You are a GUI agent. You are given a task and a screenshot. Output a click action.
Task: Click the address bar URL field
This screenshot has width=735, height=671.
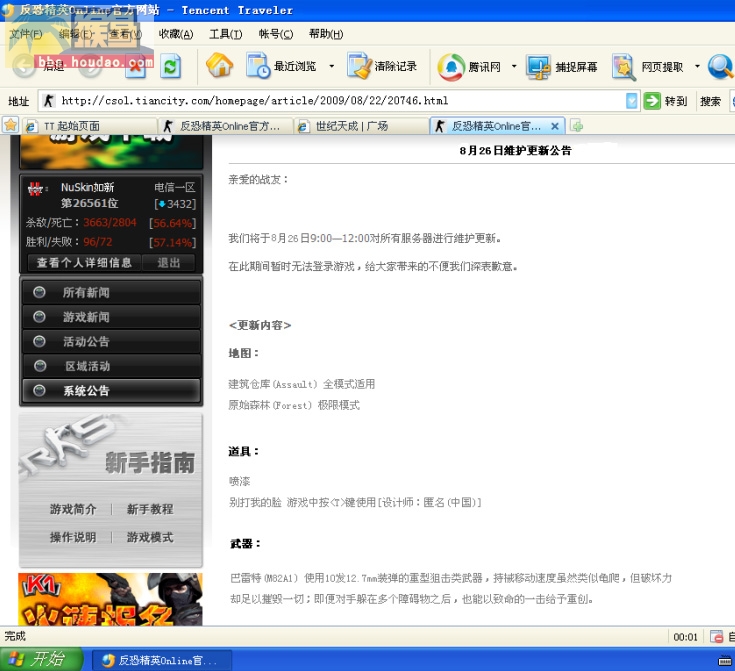(x=338, y=101)
